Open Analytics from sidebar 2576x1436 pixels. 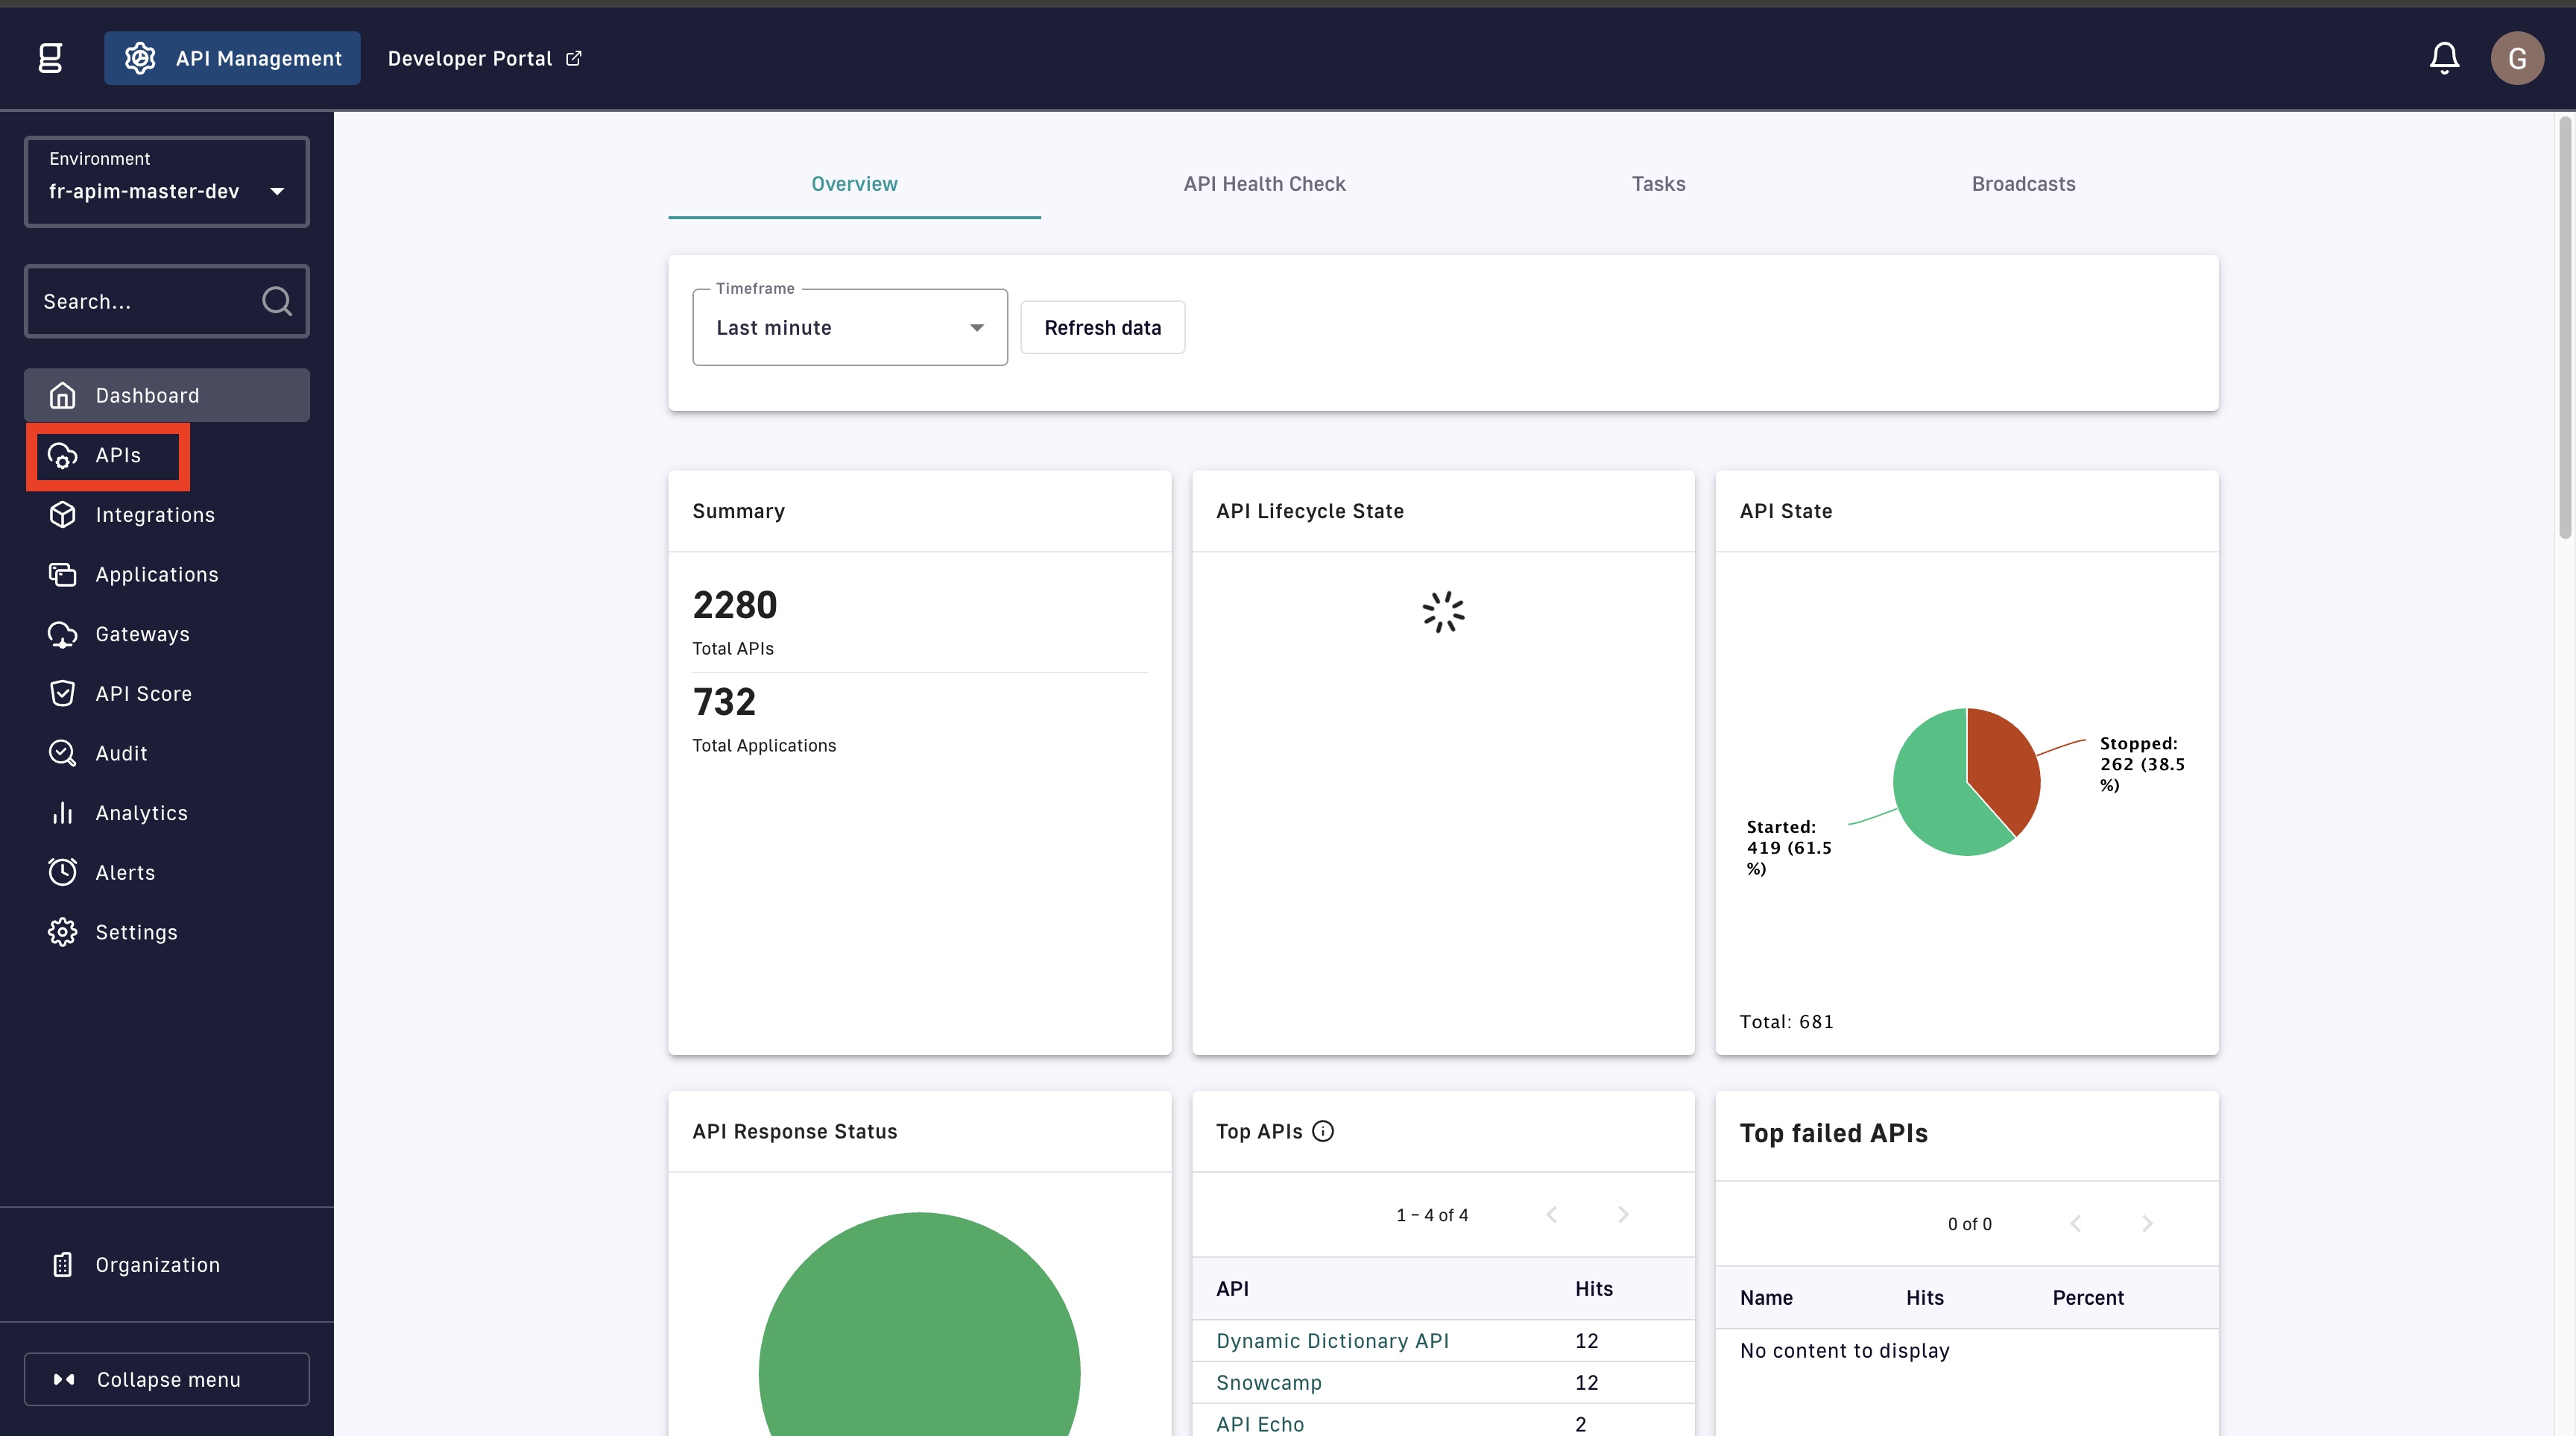click(x=141, y=813)
